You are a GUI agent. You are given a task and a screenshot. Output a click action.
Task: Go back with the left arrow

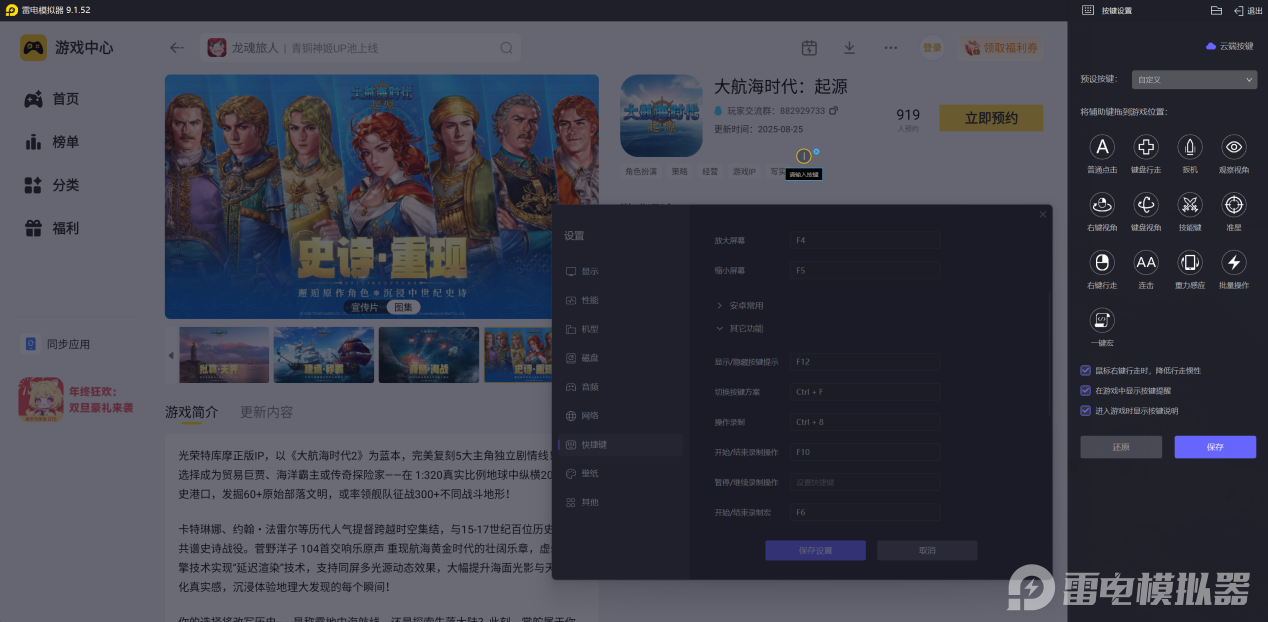coord(177,47)
